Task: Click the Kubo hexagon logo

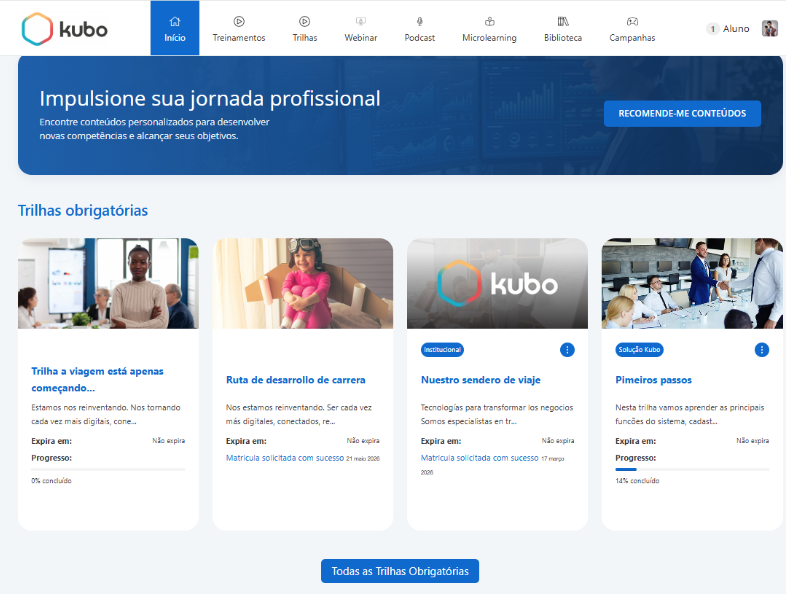Action: pos(37,29)
